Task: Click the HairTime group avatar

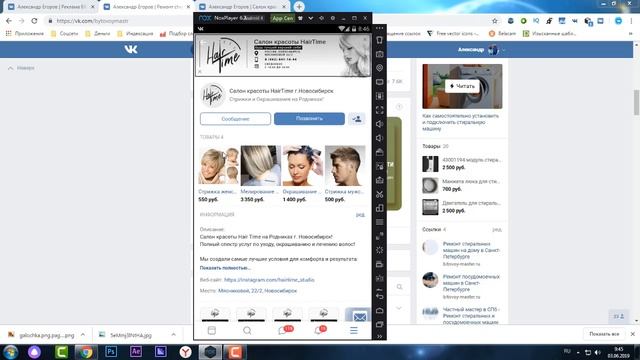Action: (213, 95)
